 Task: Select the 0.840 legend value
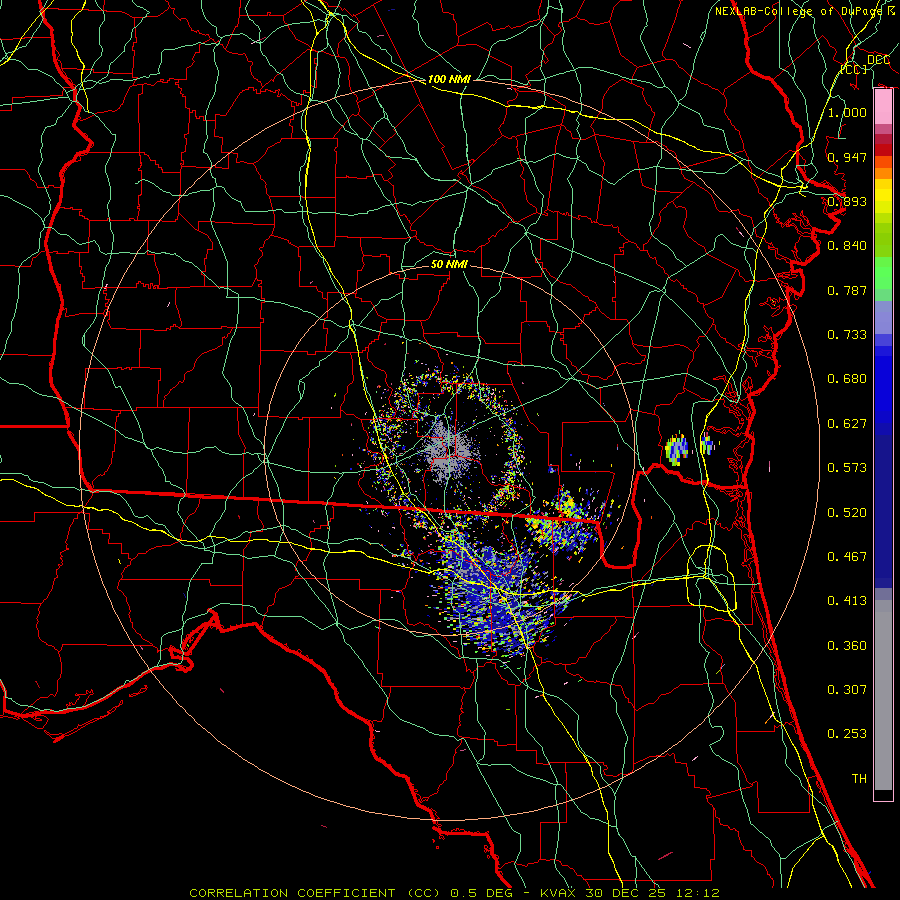(x=847, y=246)
